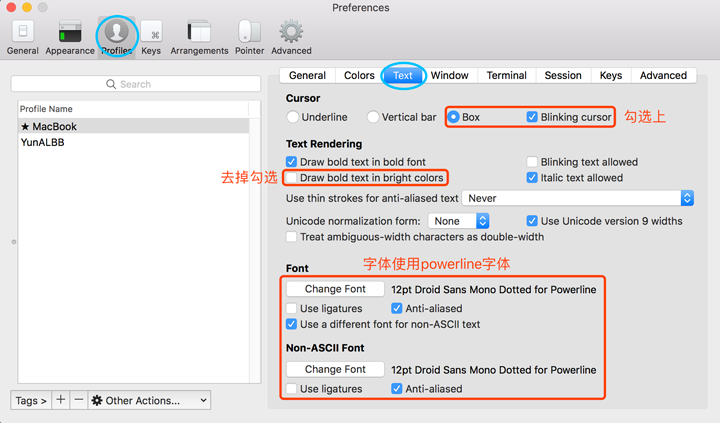Switch to the Terminal profile tab
This screenshot has height=423, width=720.
tap(506, 75)
